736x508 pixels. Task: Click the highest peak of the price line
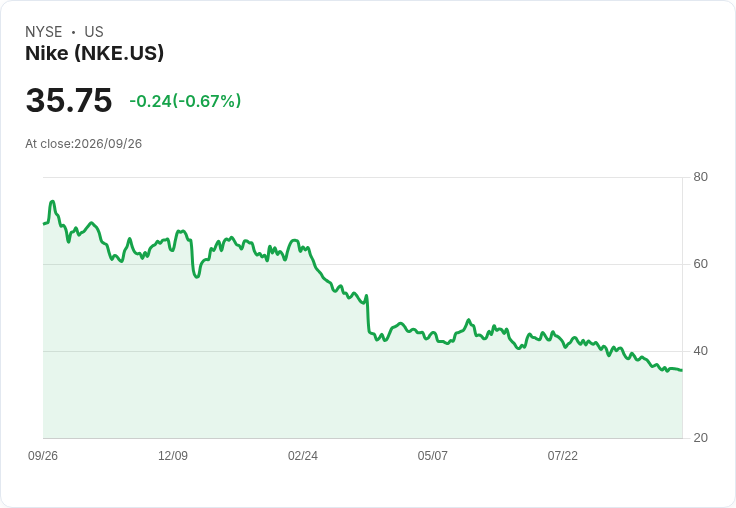pyautogui.click(x=52, y=202)
